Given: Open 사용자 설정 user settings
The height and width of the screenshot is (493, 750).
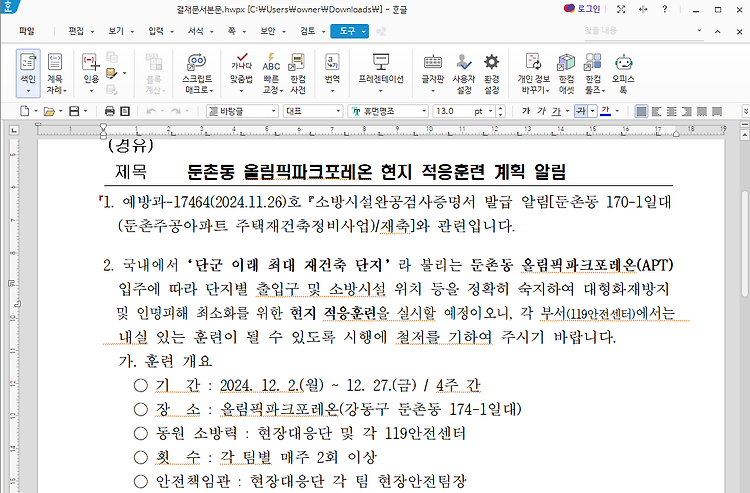Looking at the screenshot, I should coord(463,73).
